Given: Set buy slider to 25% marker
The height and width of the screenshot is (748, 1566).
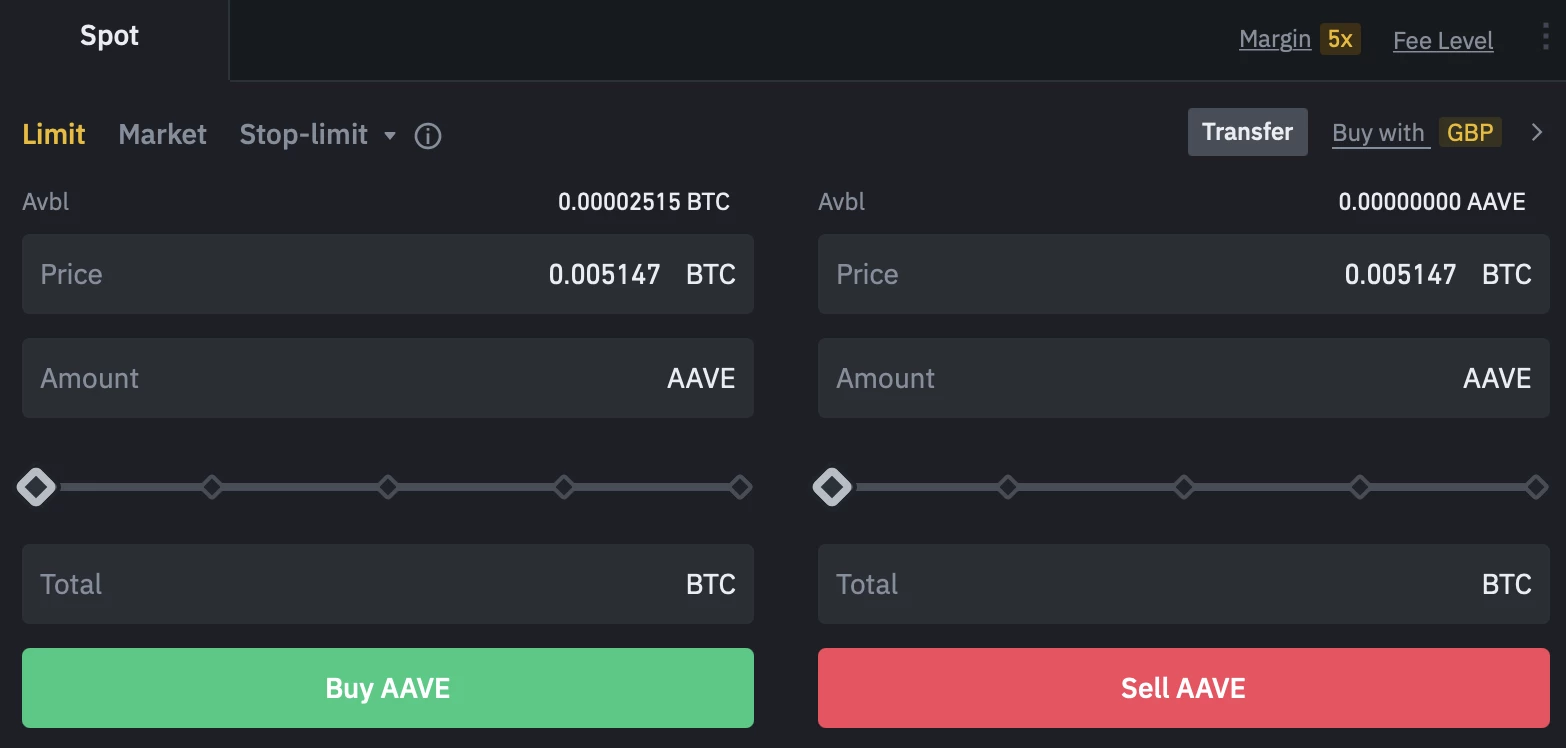Looking at the screenshot, I should [x=212, y=487].
